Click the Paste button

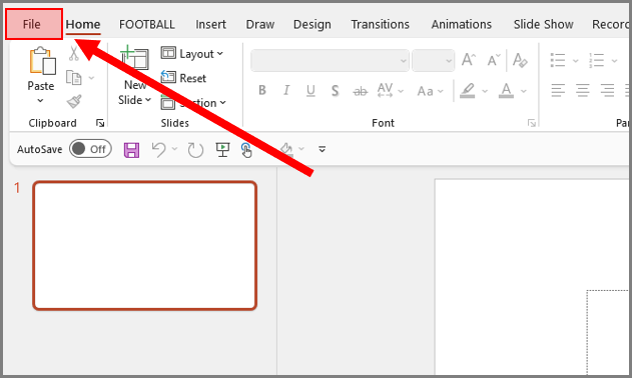click(41, 75)
